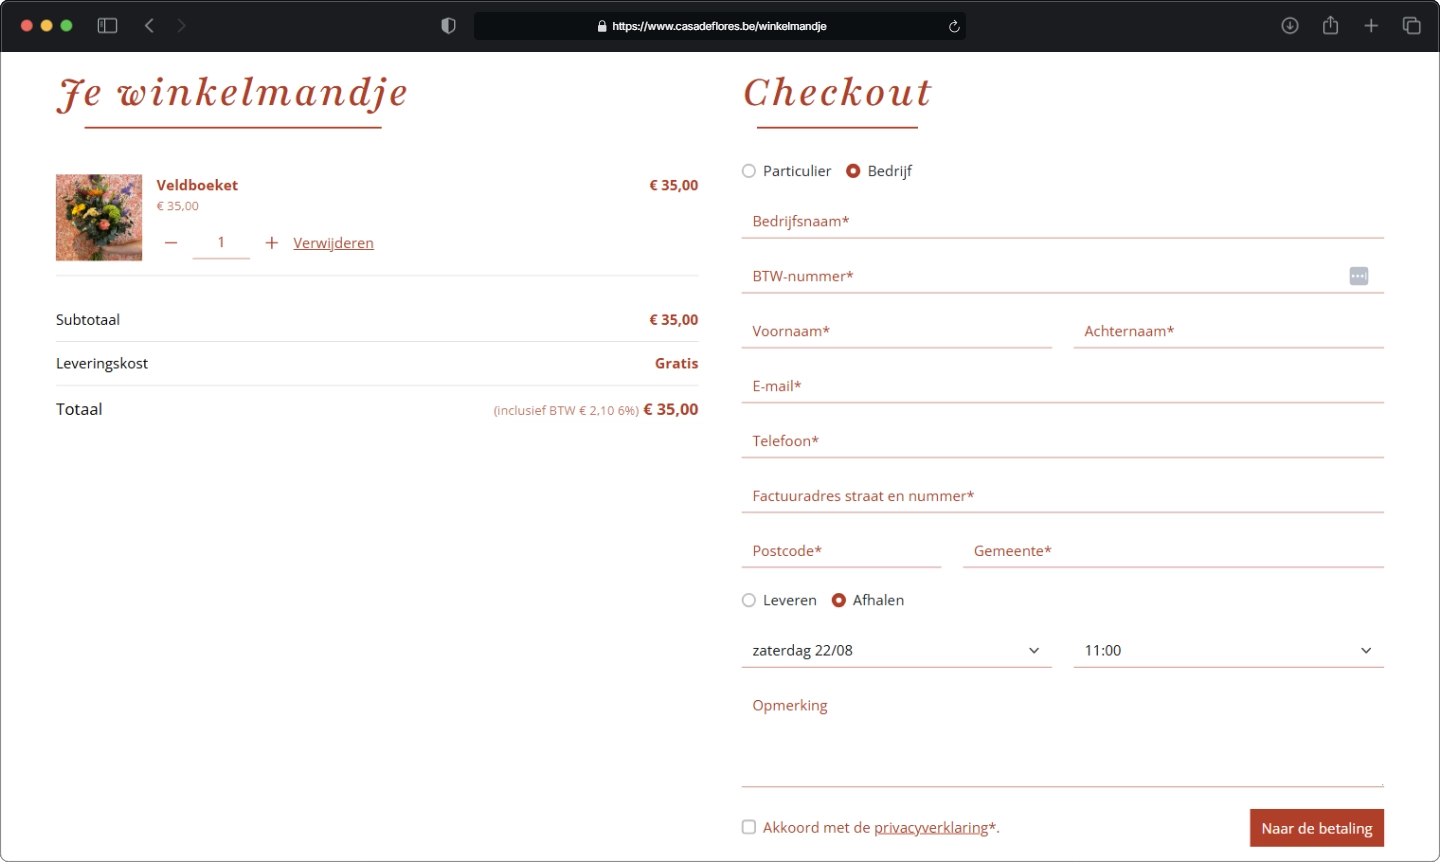Select the Particulier radio button

tap(749, 171)
